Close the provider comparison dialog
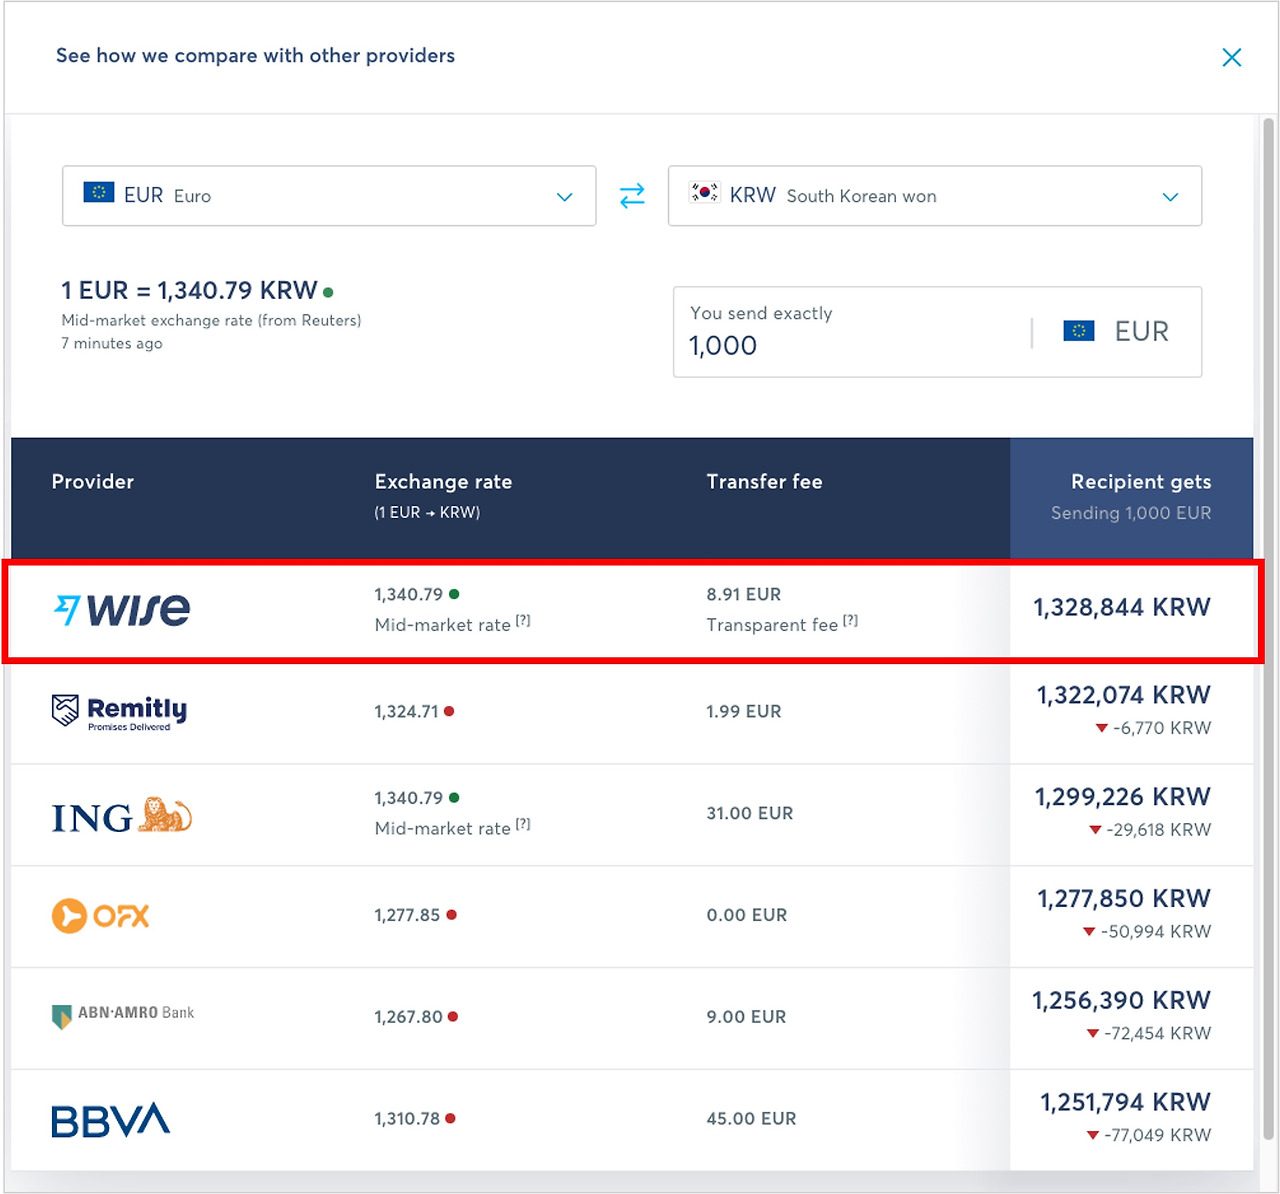The height and width of the screenshot is (1194, 1280). click(1232, 57)
